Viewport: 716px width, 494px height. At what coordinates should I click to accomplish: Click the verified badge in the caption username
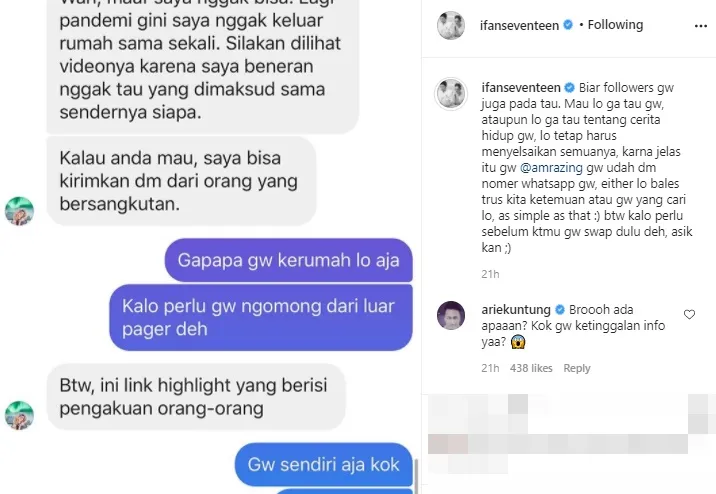(569, 87)
